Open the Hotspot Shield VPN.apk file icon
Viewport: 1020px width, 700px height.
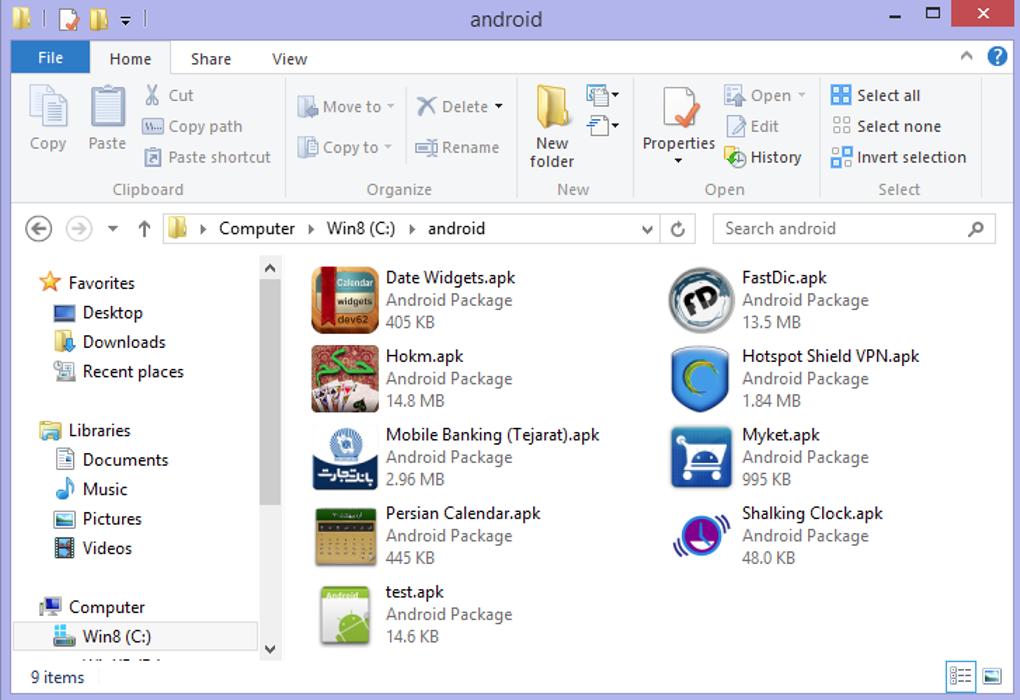tap(700, 379)
